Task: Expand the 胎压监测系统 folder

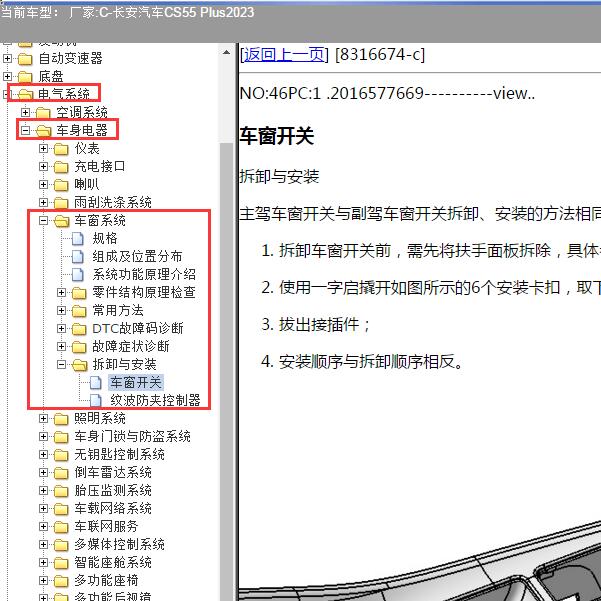Action: 43,491
